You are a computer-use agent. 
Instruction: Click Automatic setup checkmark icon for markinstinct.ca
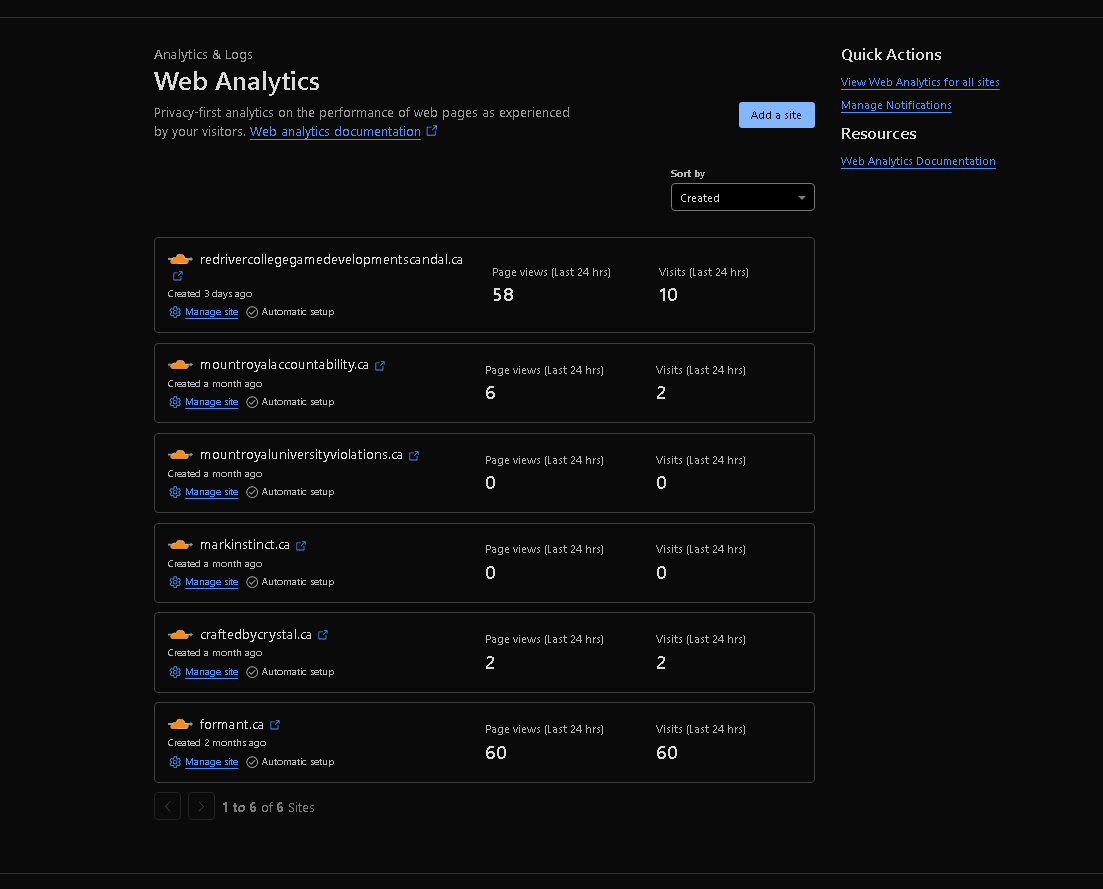point(252,582)
